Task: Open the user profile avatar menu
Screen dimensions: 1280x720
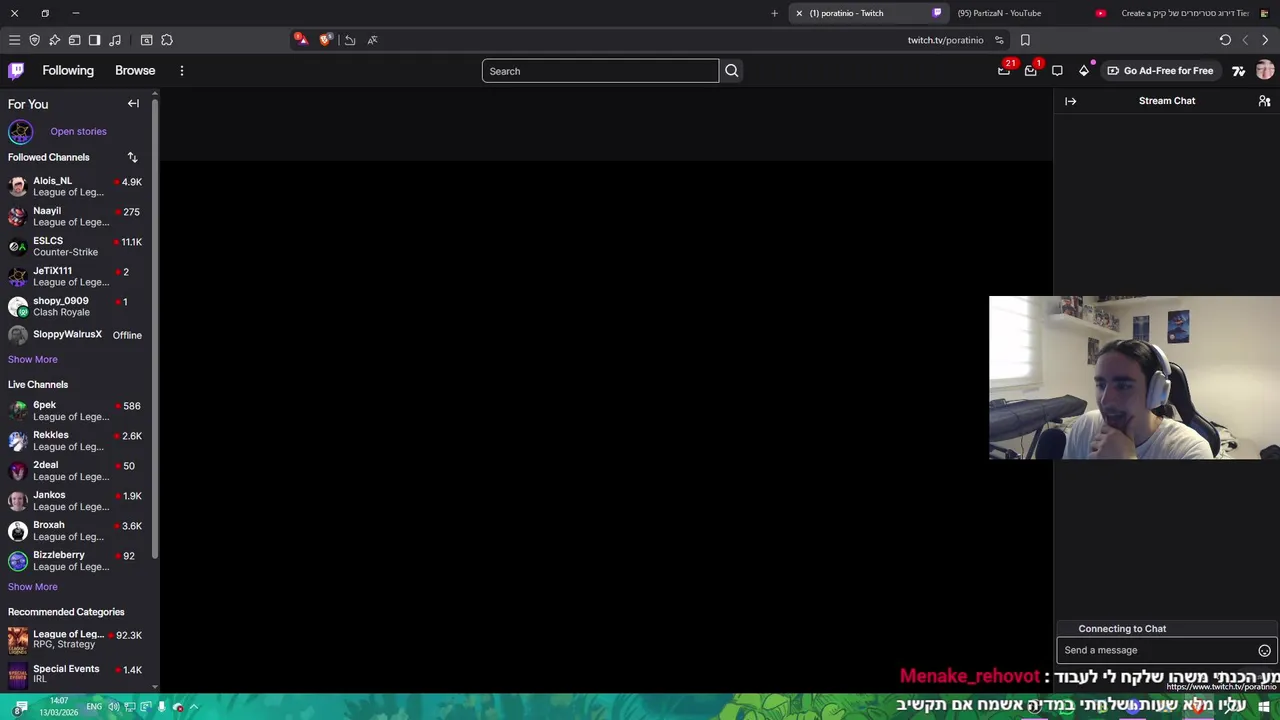Action: click(1265, 70)
